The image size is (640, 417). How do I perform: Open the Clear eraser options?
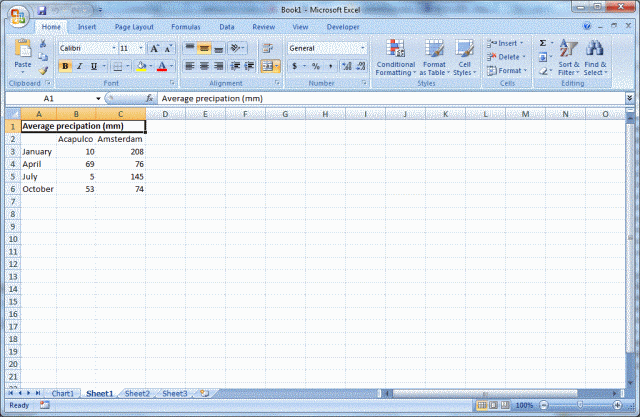point(543,71)
